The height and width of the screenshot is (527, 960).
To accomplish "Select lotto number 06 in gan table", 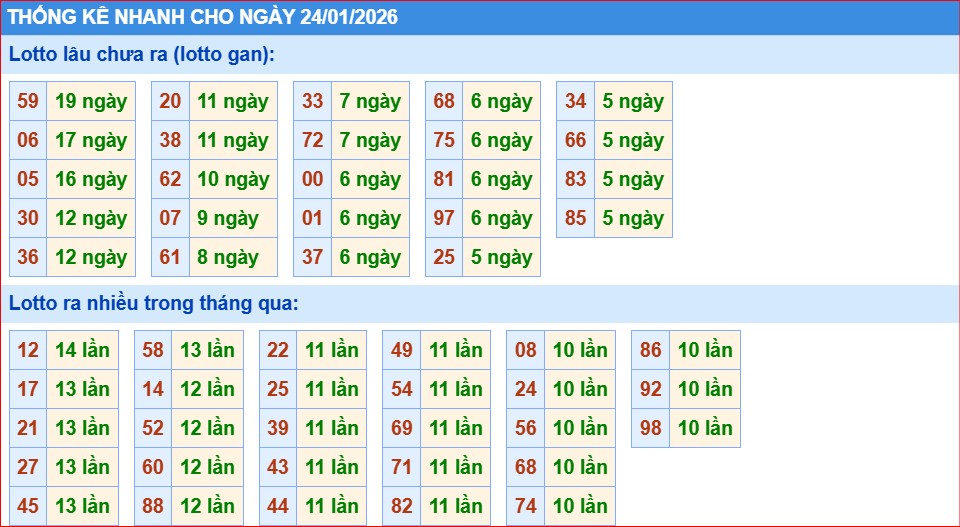I will [x=28, y=140].
